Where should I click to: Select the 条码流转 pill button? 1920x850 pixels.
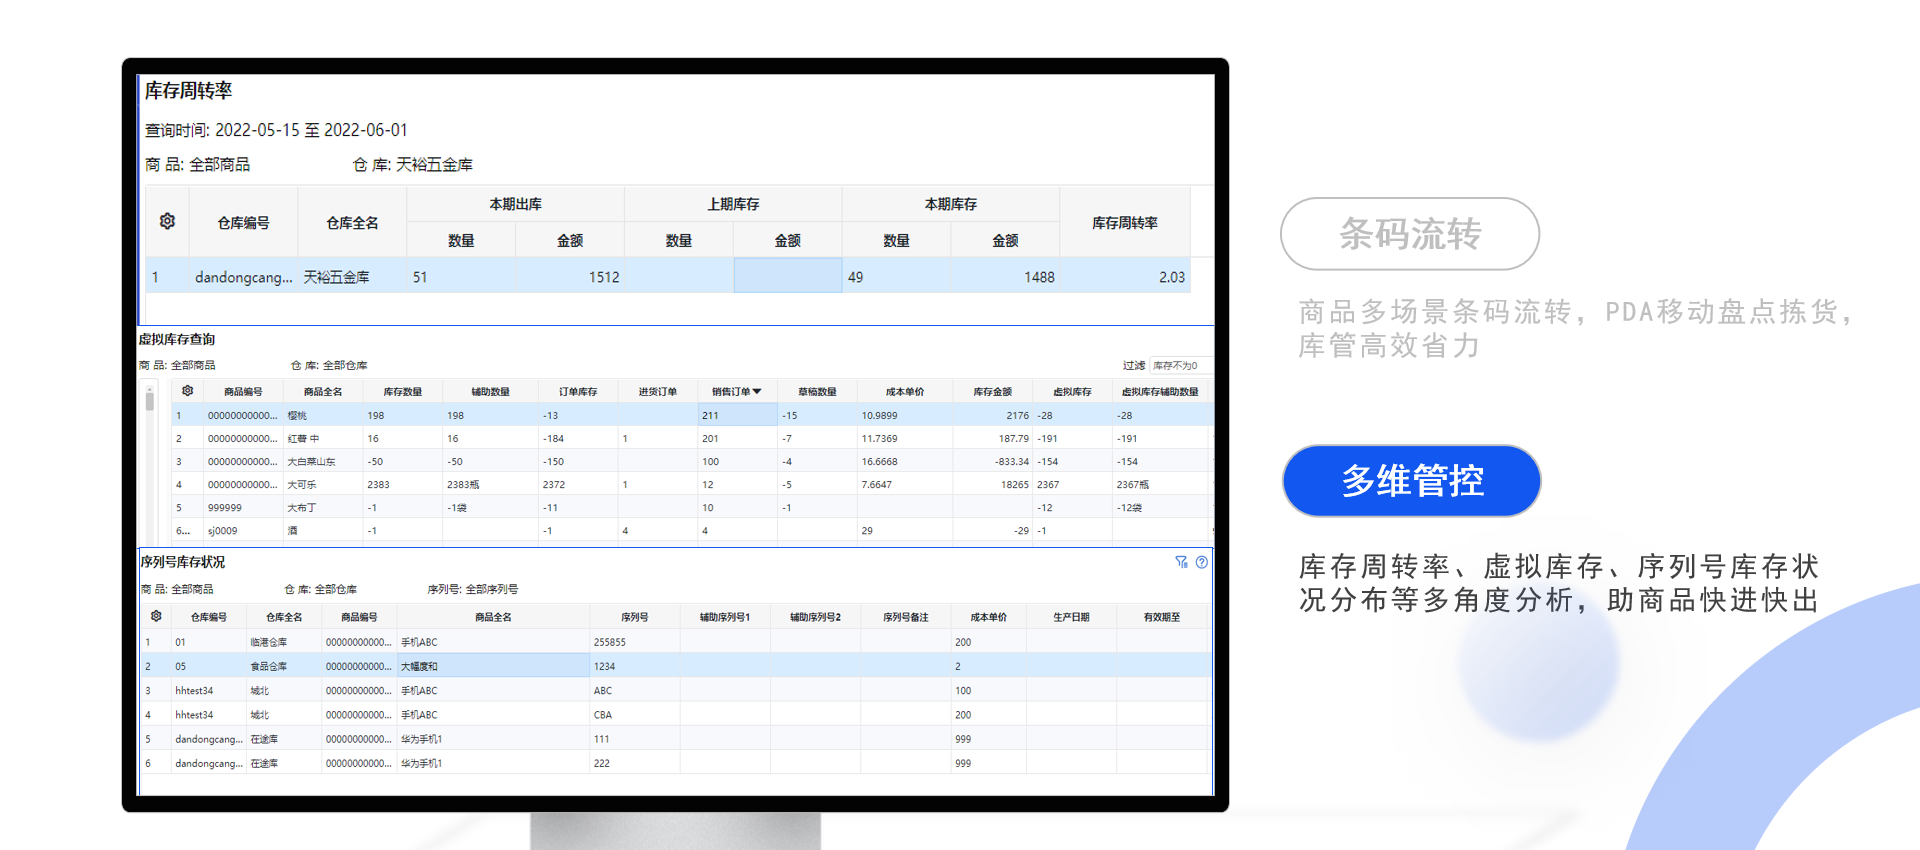[1410, 234]
